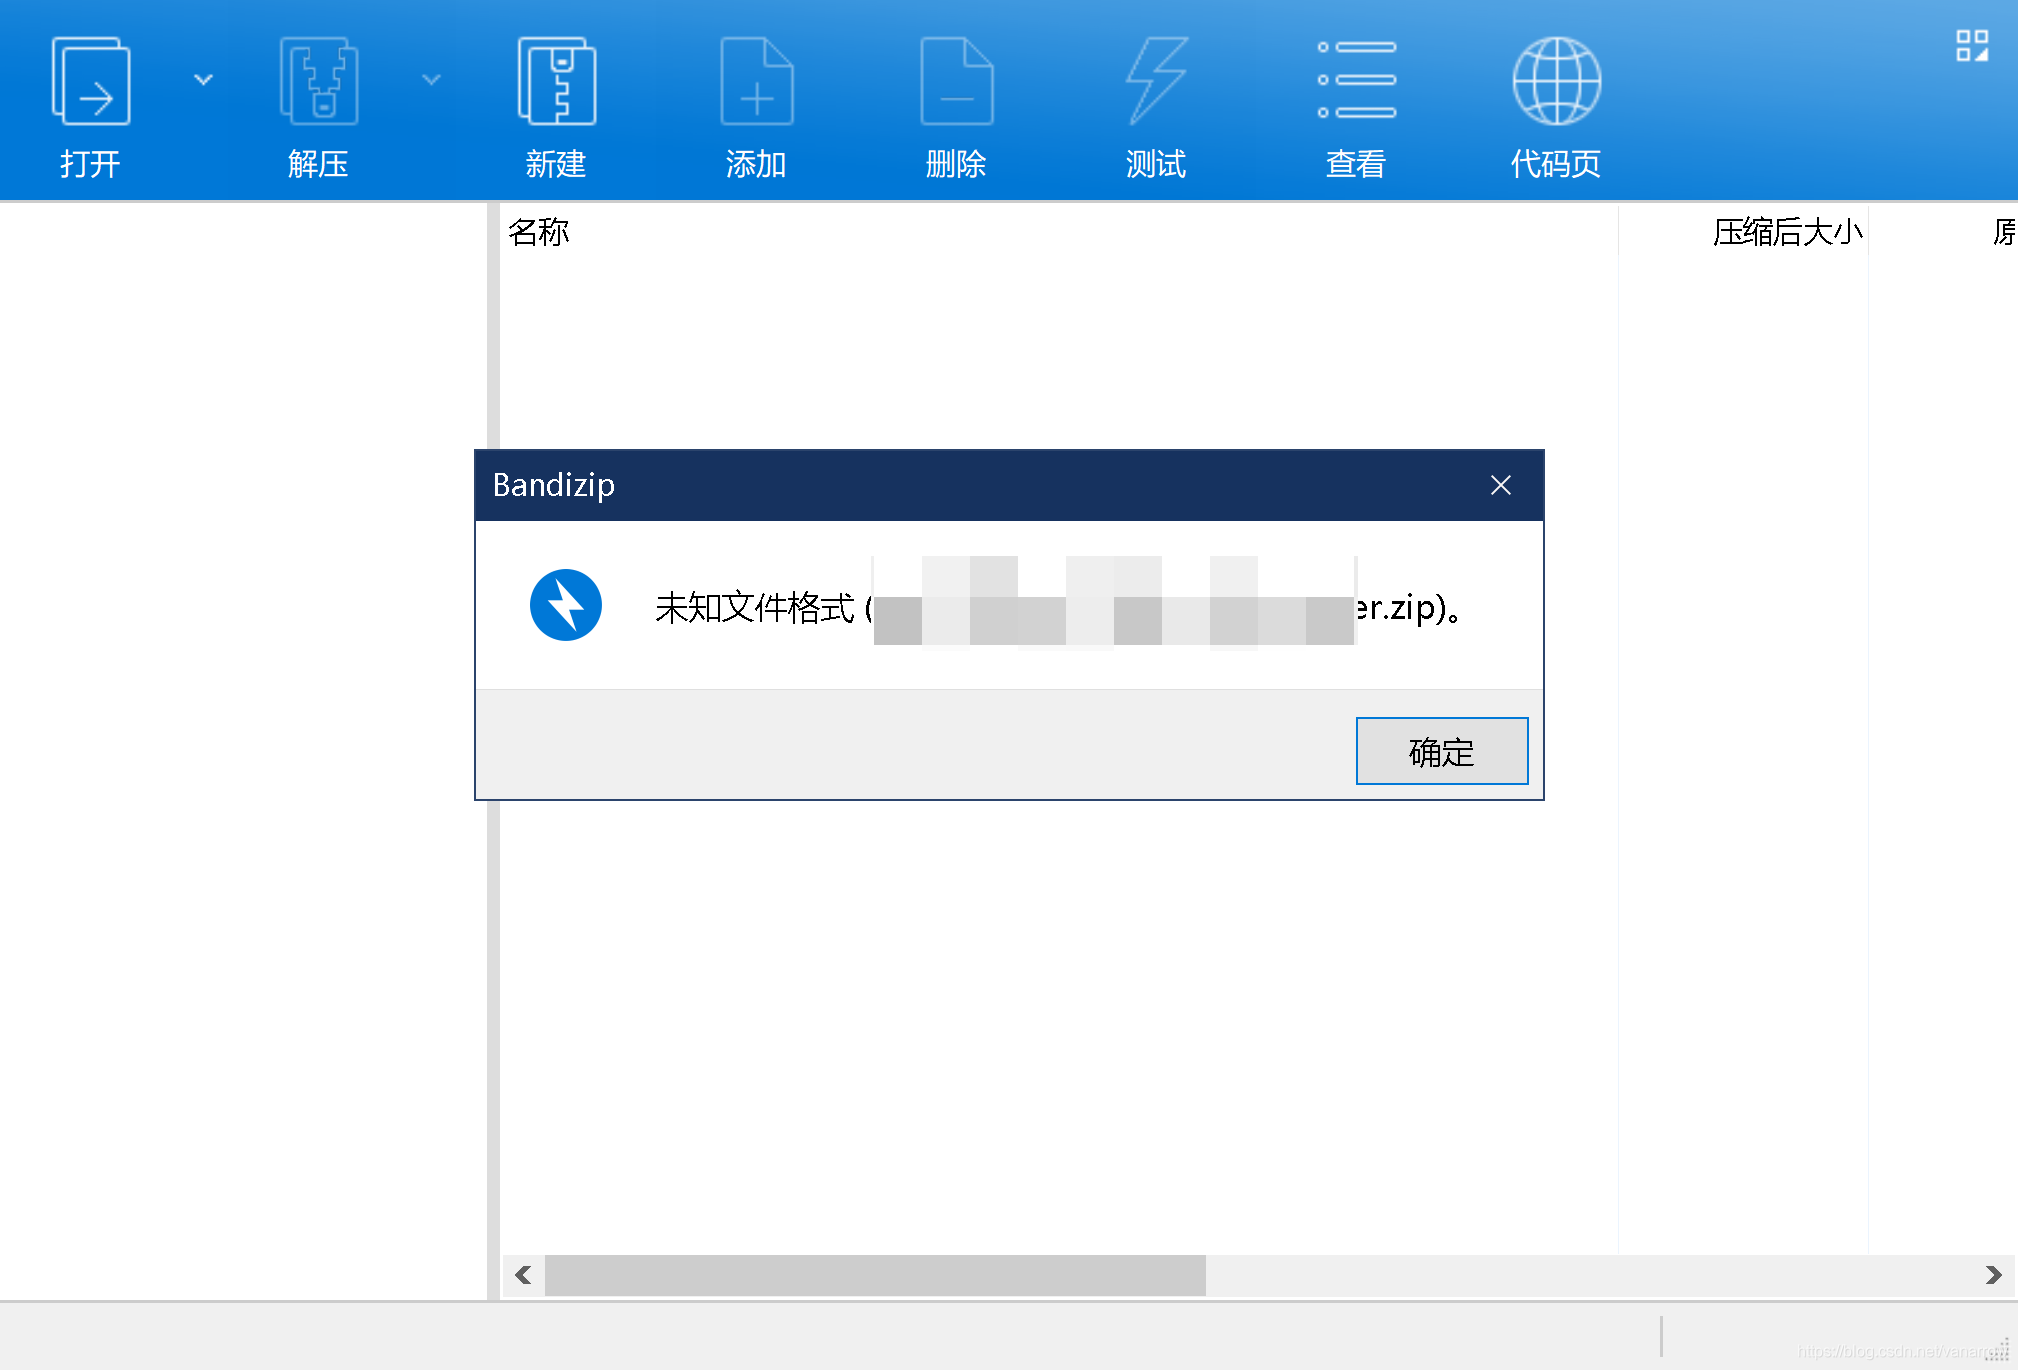
Task: Click the 删除 (Delete) file icon
Action: pyautogui.click(x=956, y=82)
